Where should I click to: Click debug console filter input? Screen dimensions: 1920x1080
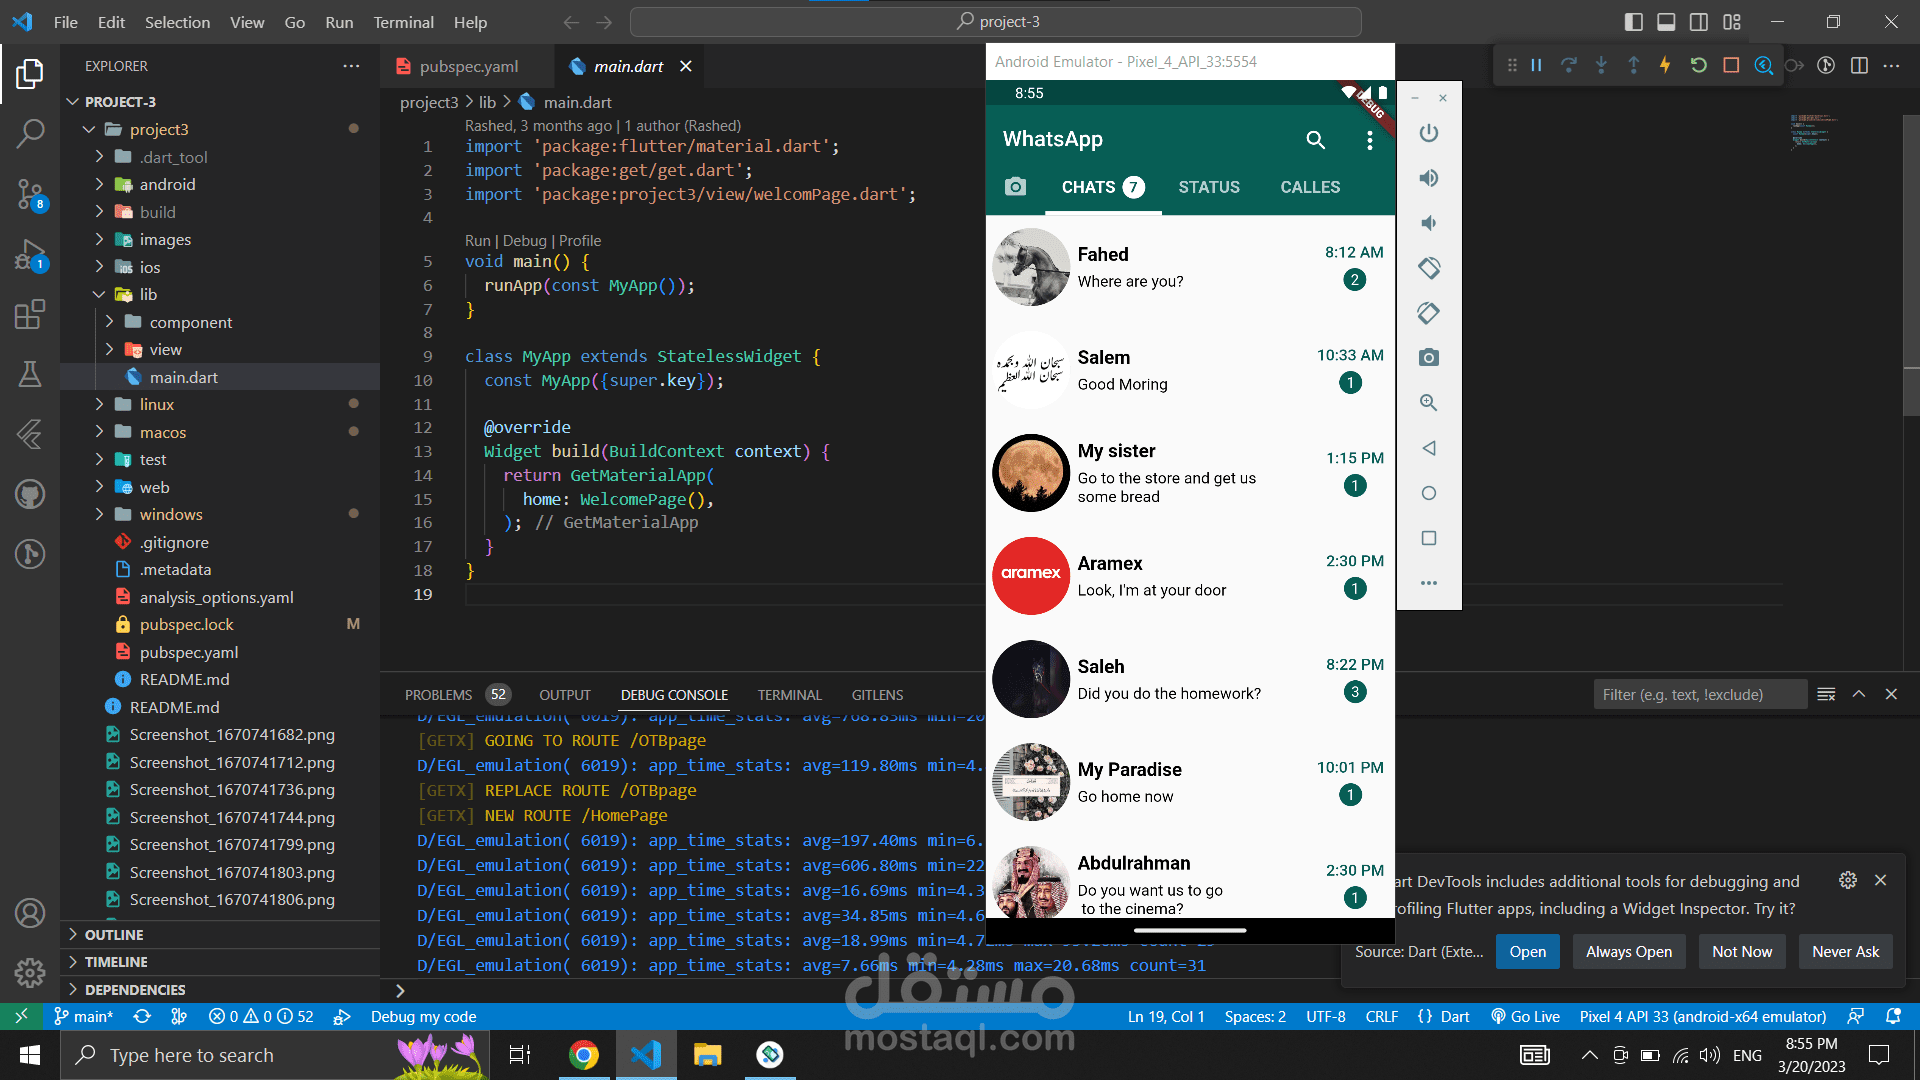click(1700, 694)
